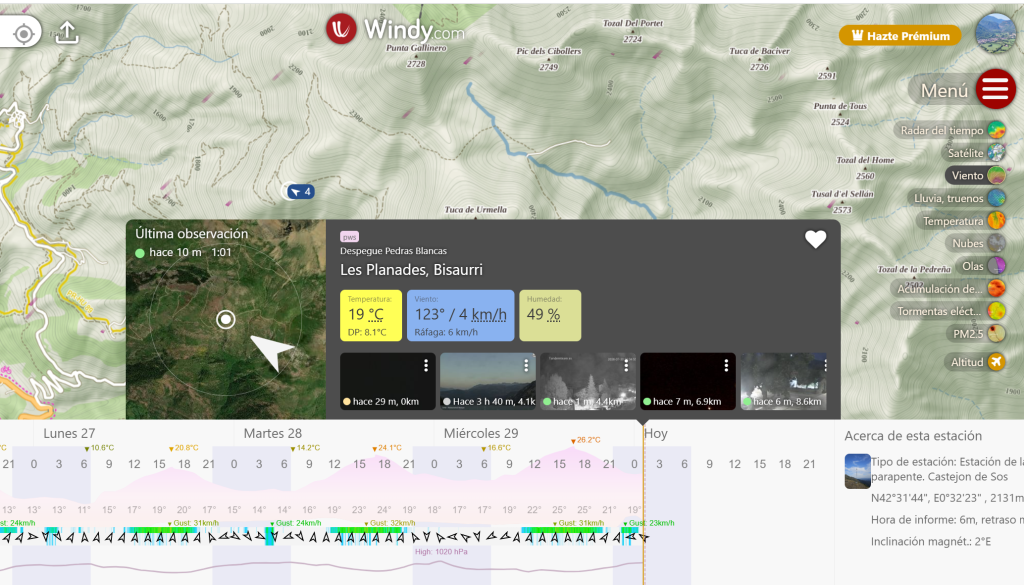Click the PM2.5 round icon
The height and width of the screenshot is (585, 1024).
click(x=997, y=334)
